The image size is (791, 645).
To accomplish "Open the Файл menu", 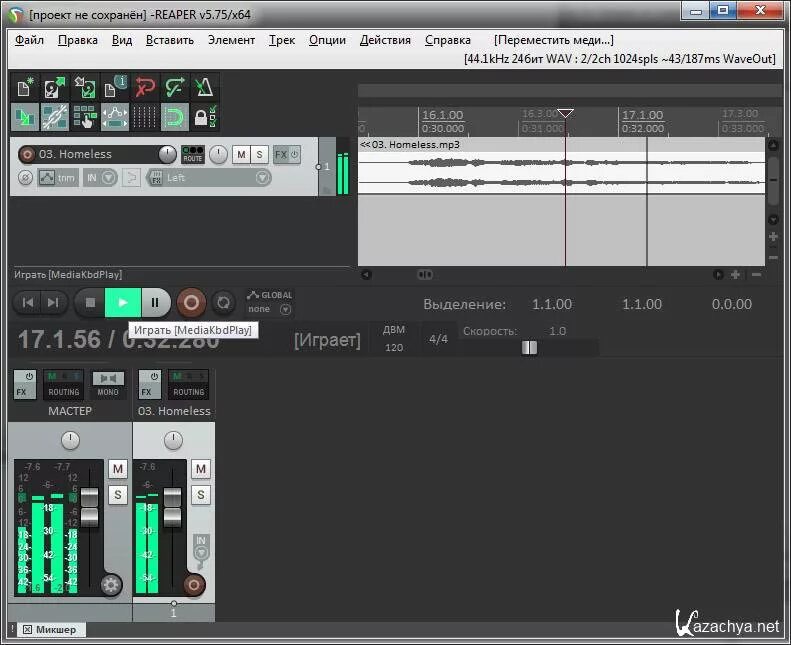I will click(29, 40).
